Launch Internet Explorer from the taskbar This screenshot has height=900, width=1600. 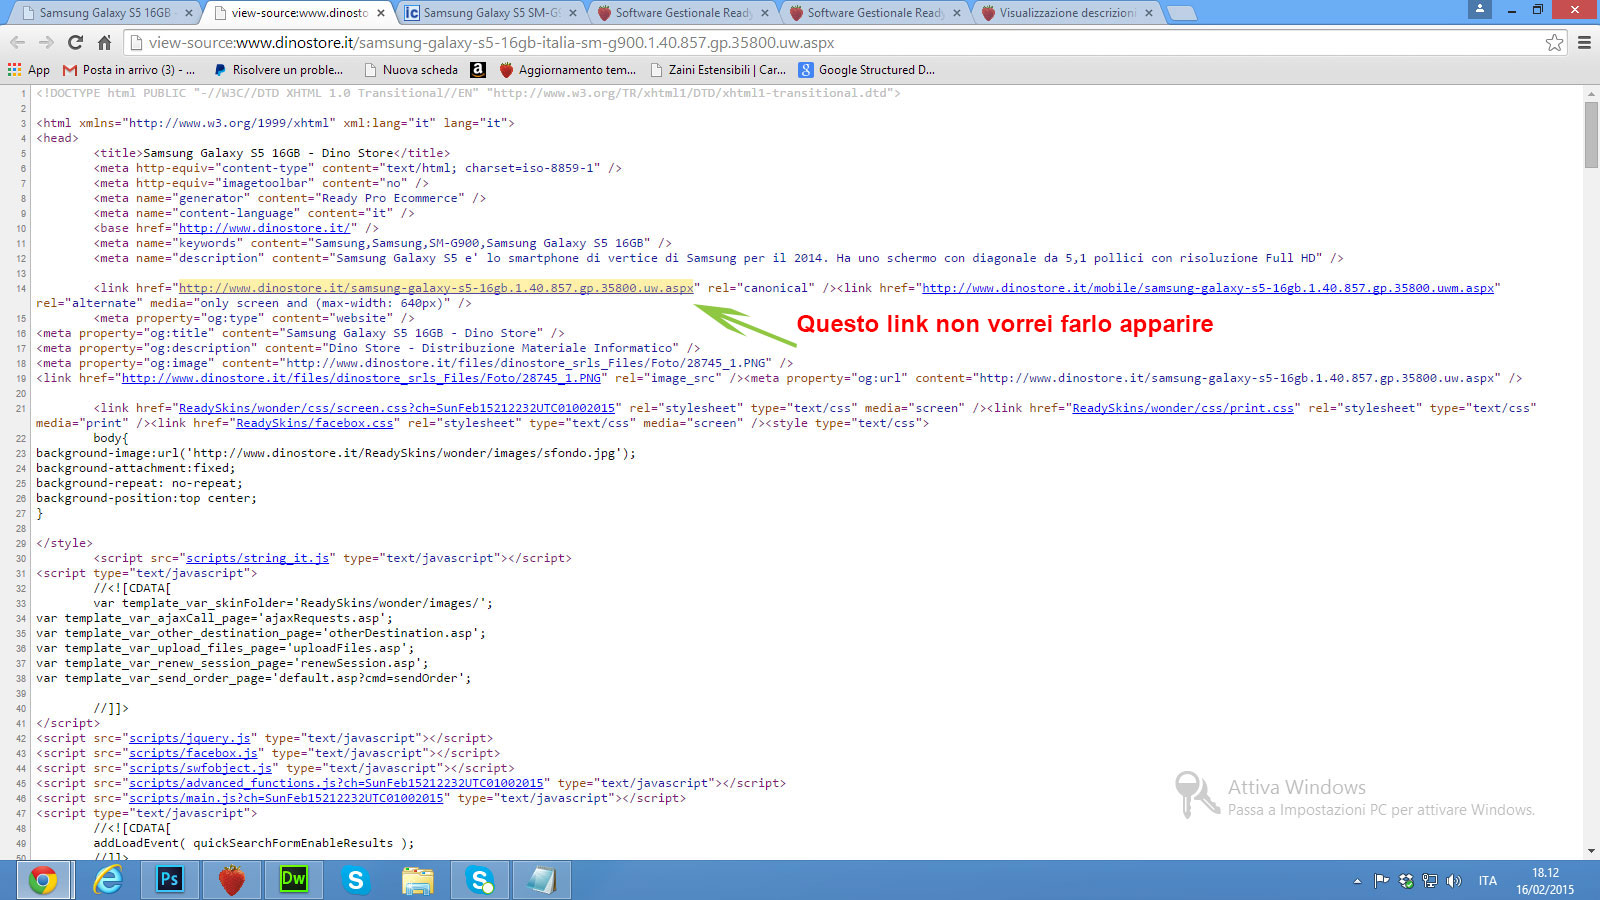[x=107, y=880]
